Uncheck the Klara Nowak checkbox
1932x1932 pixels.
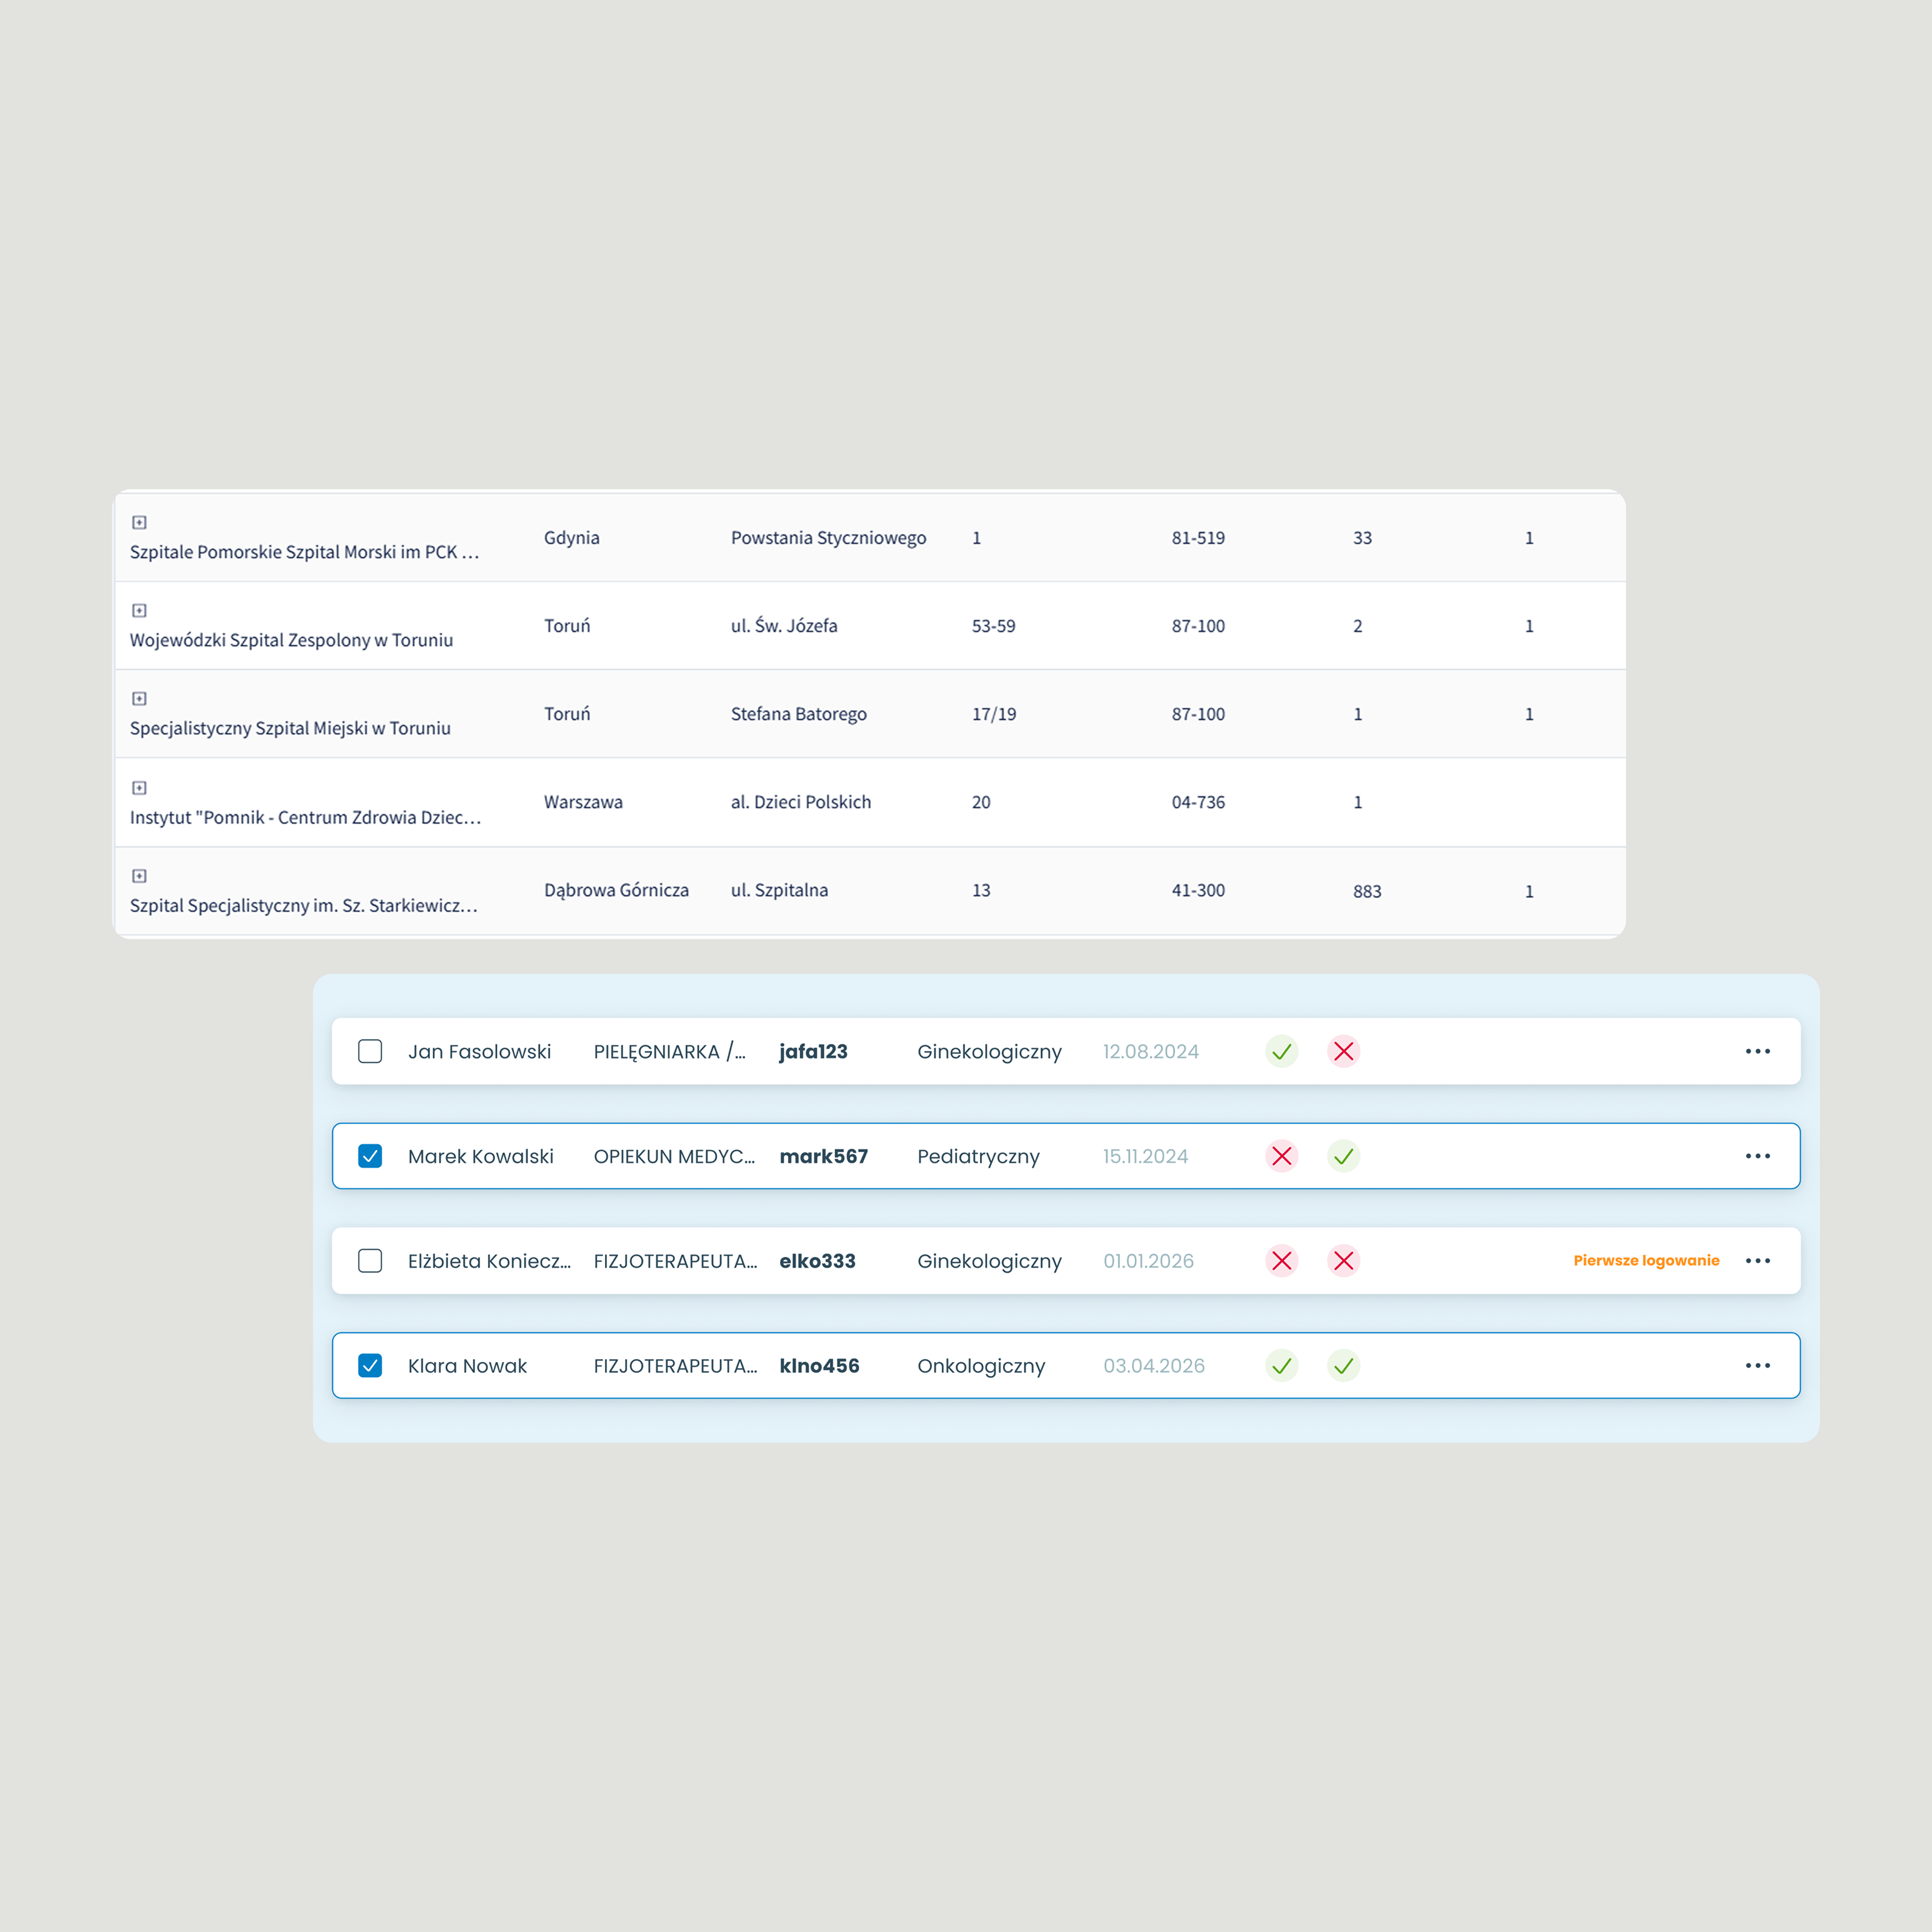(x=370, y=1365)
